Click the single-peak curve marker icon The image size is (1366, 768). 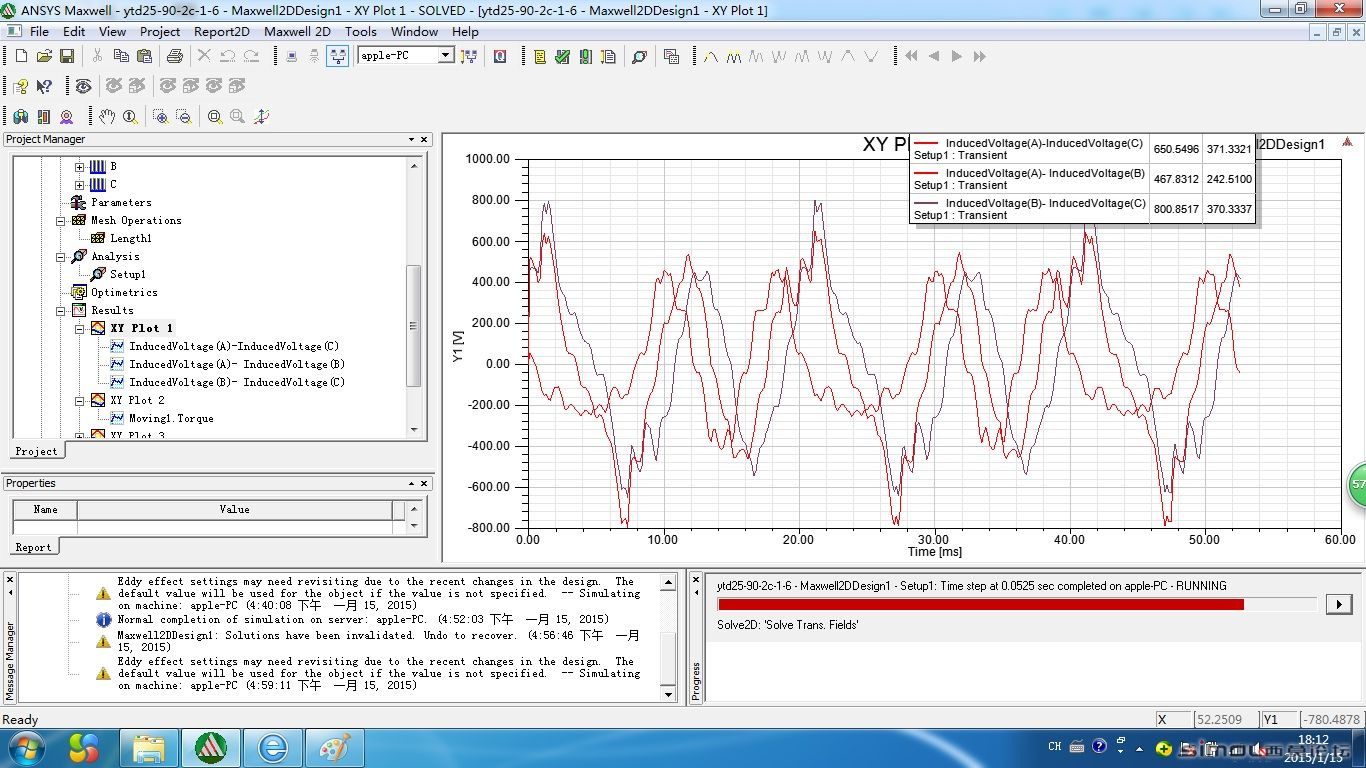[711, 56]
